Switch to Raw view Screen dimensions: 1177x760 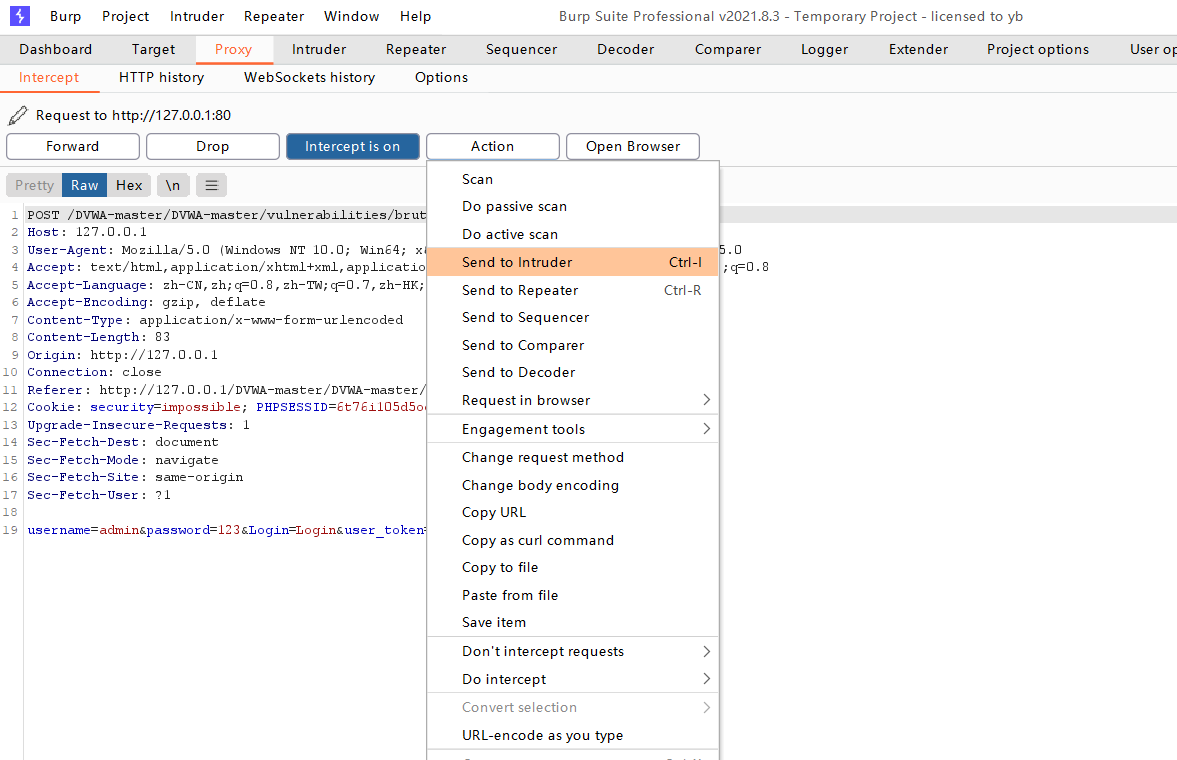85,185
